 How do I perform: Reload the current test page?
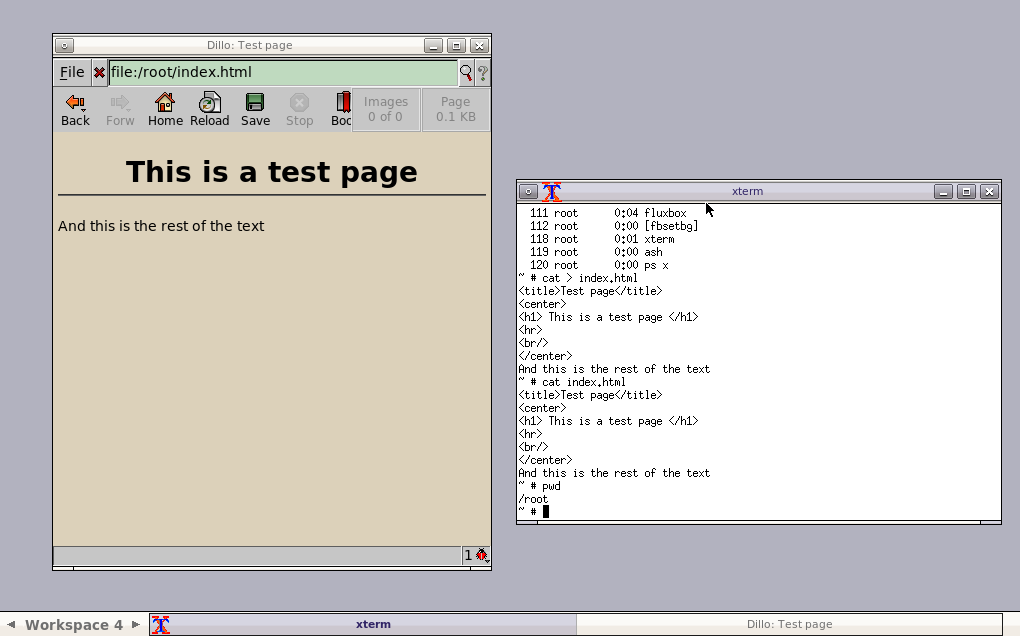click(210, 109)
